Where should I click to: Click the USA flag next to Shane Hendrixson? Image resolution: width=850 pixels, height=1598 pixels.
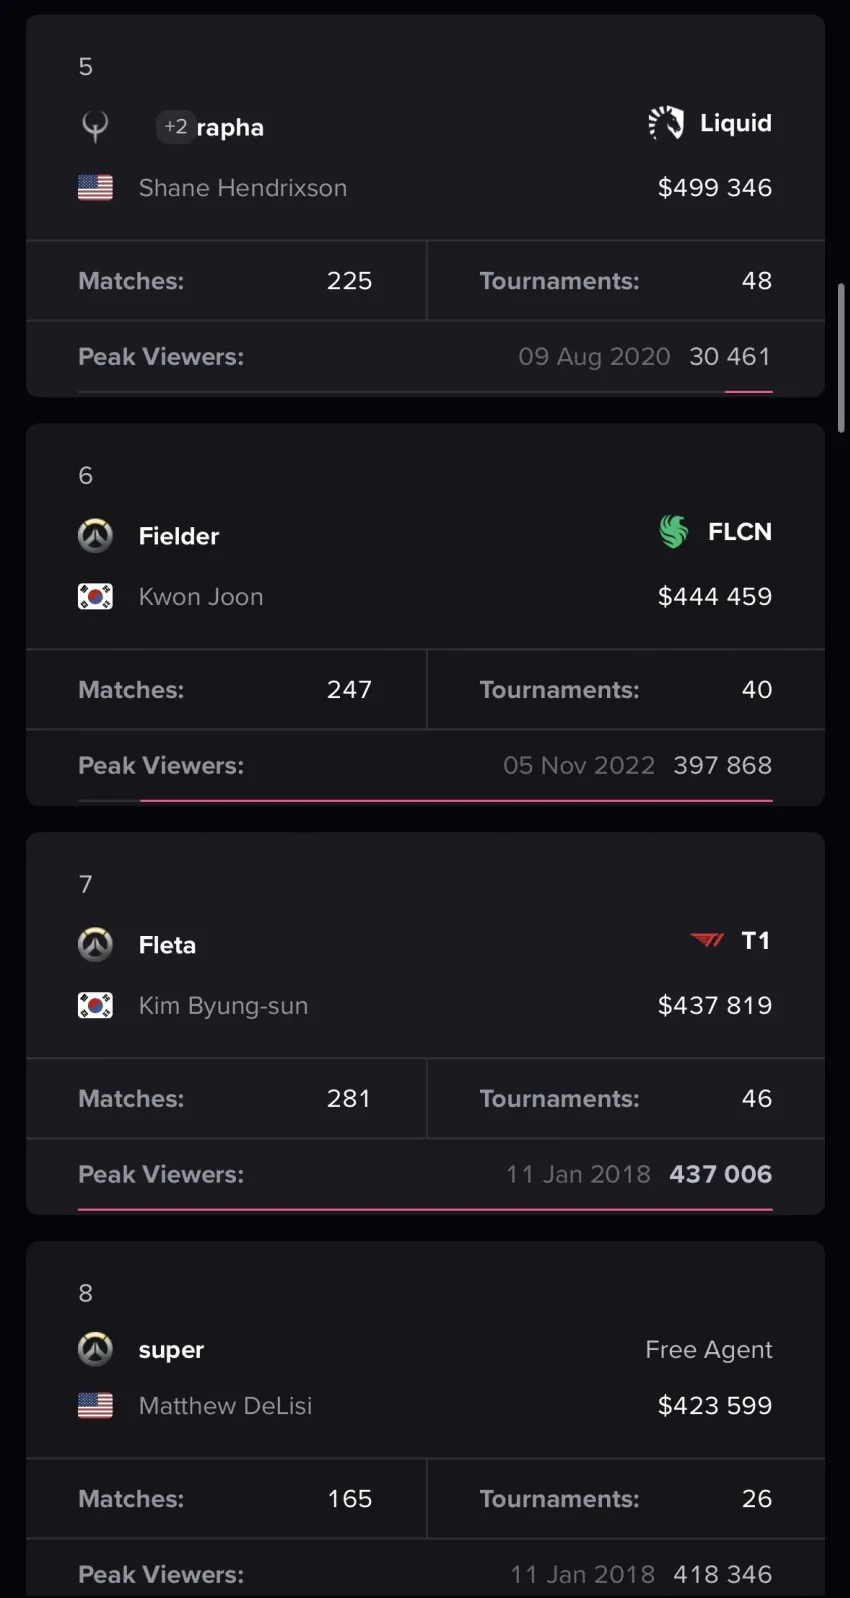[x=95, y=188]
